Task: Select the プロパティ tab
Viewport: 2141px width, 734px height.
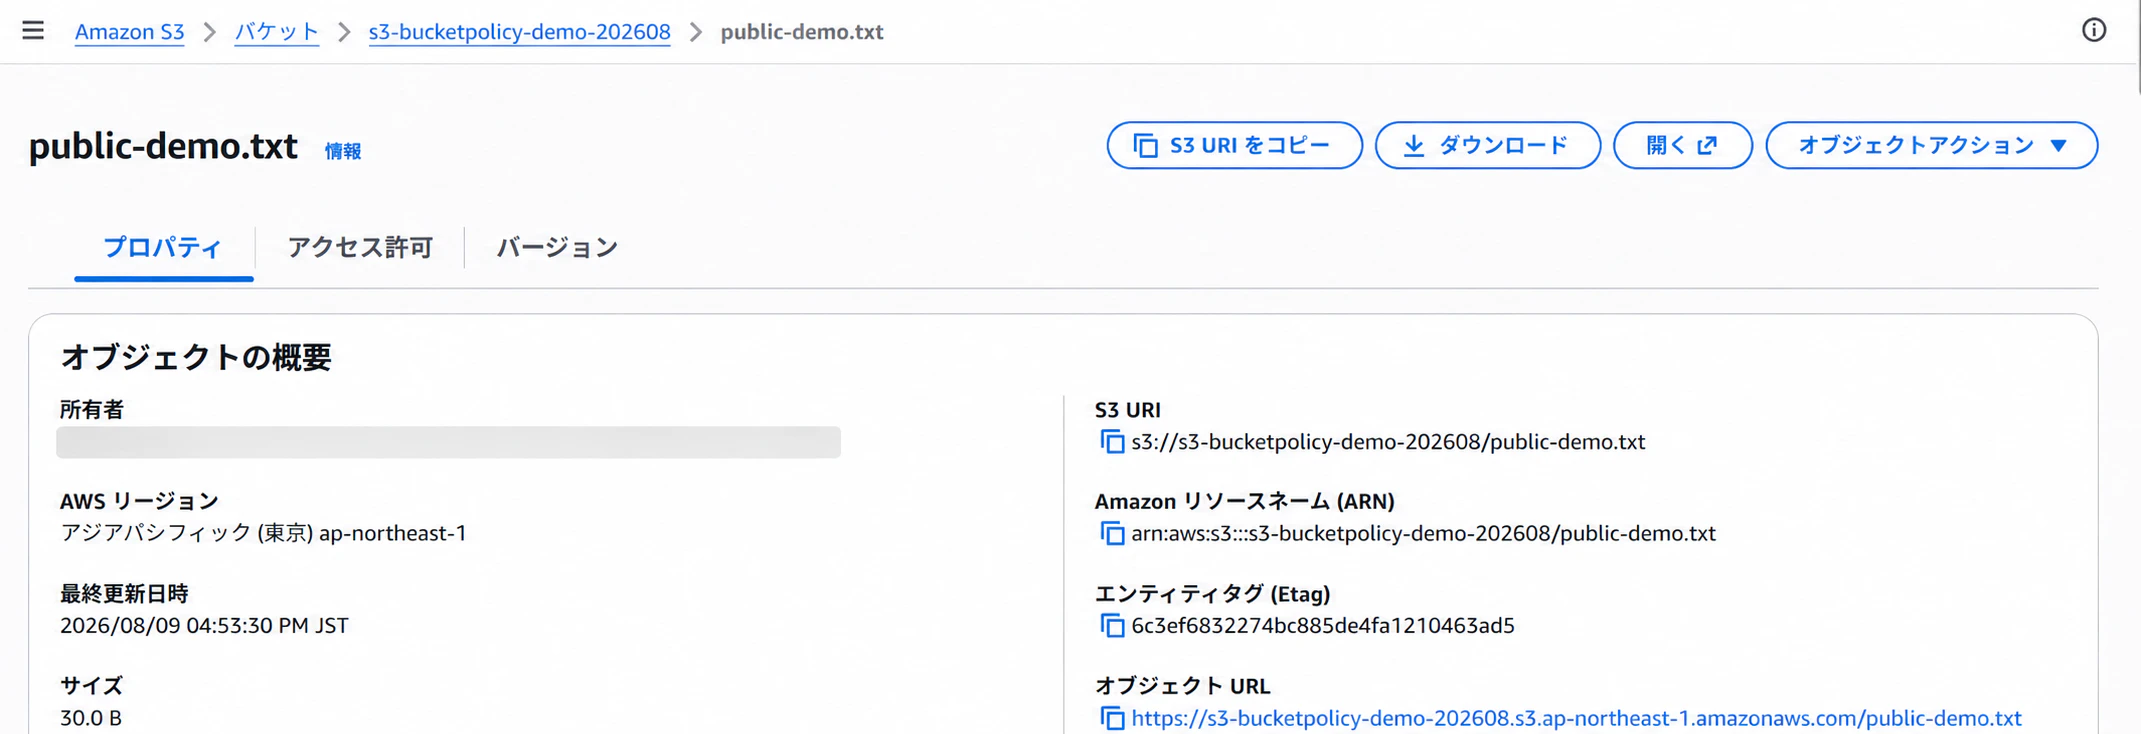Action: (163, 248)
